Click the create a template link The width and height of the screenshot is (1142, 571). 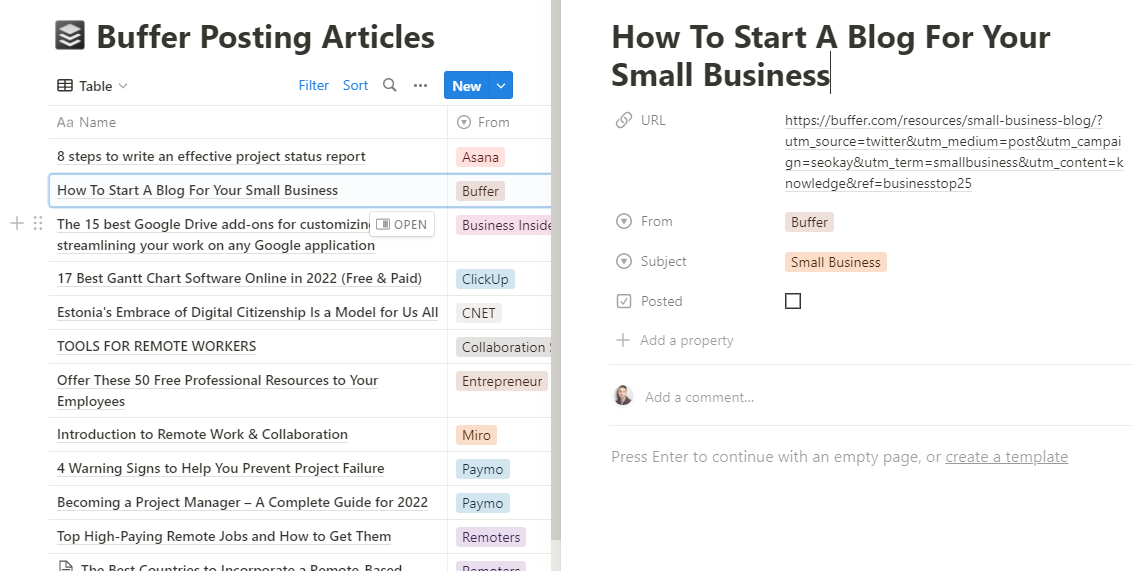[1007, 457]
